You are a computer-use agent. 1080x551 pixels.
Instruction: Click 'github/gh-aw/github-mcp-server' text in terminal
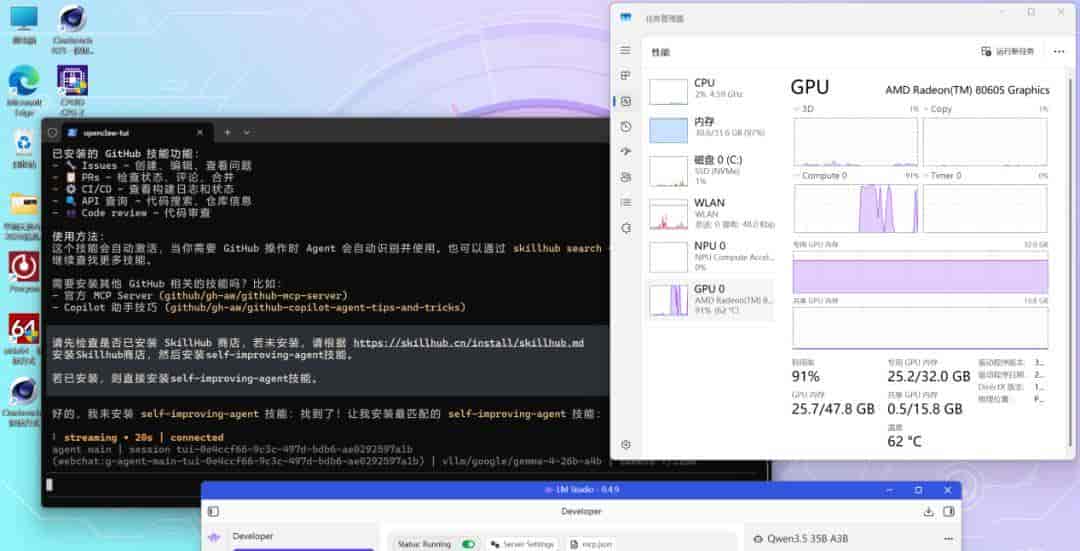click(x=253, y=295)
